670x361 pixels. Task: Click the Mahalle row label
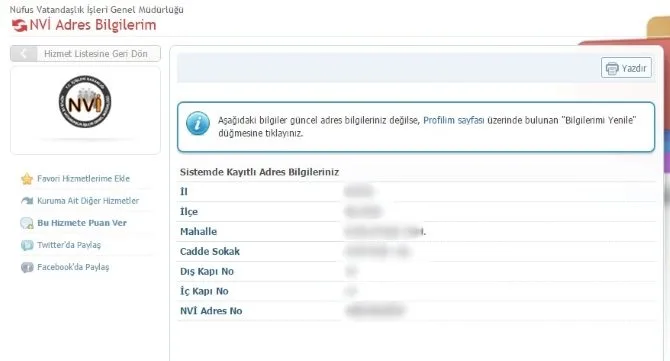click(x=198, y=232)
